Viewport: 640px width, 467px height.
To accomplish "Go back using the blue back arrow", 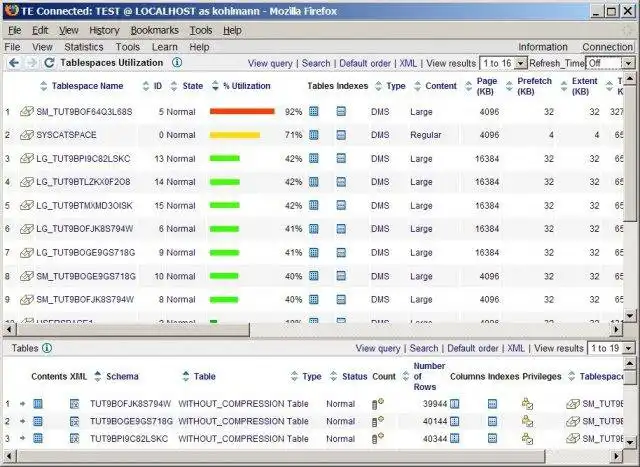I will pyautogui.click(x=14, y=63).
